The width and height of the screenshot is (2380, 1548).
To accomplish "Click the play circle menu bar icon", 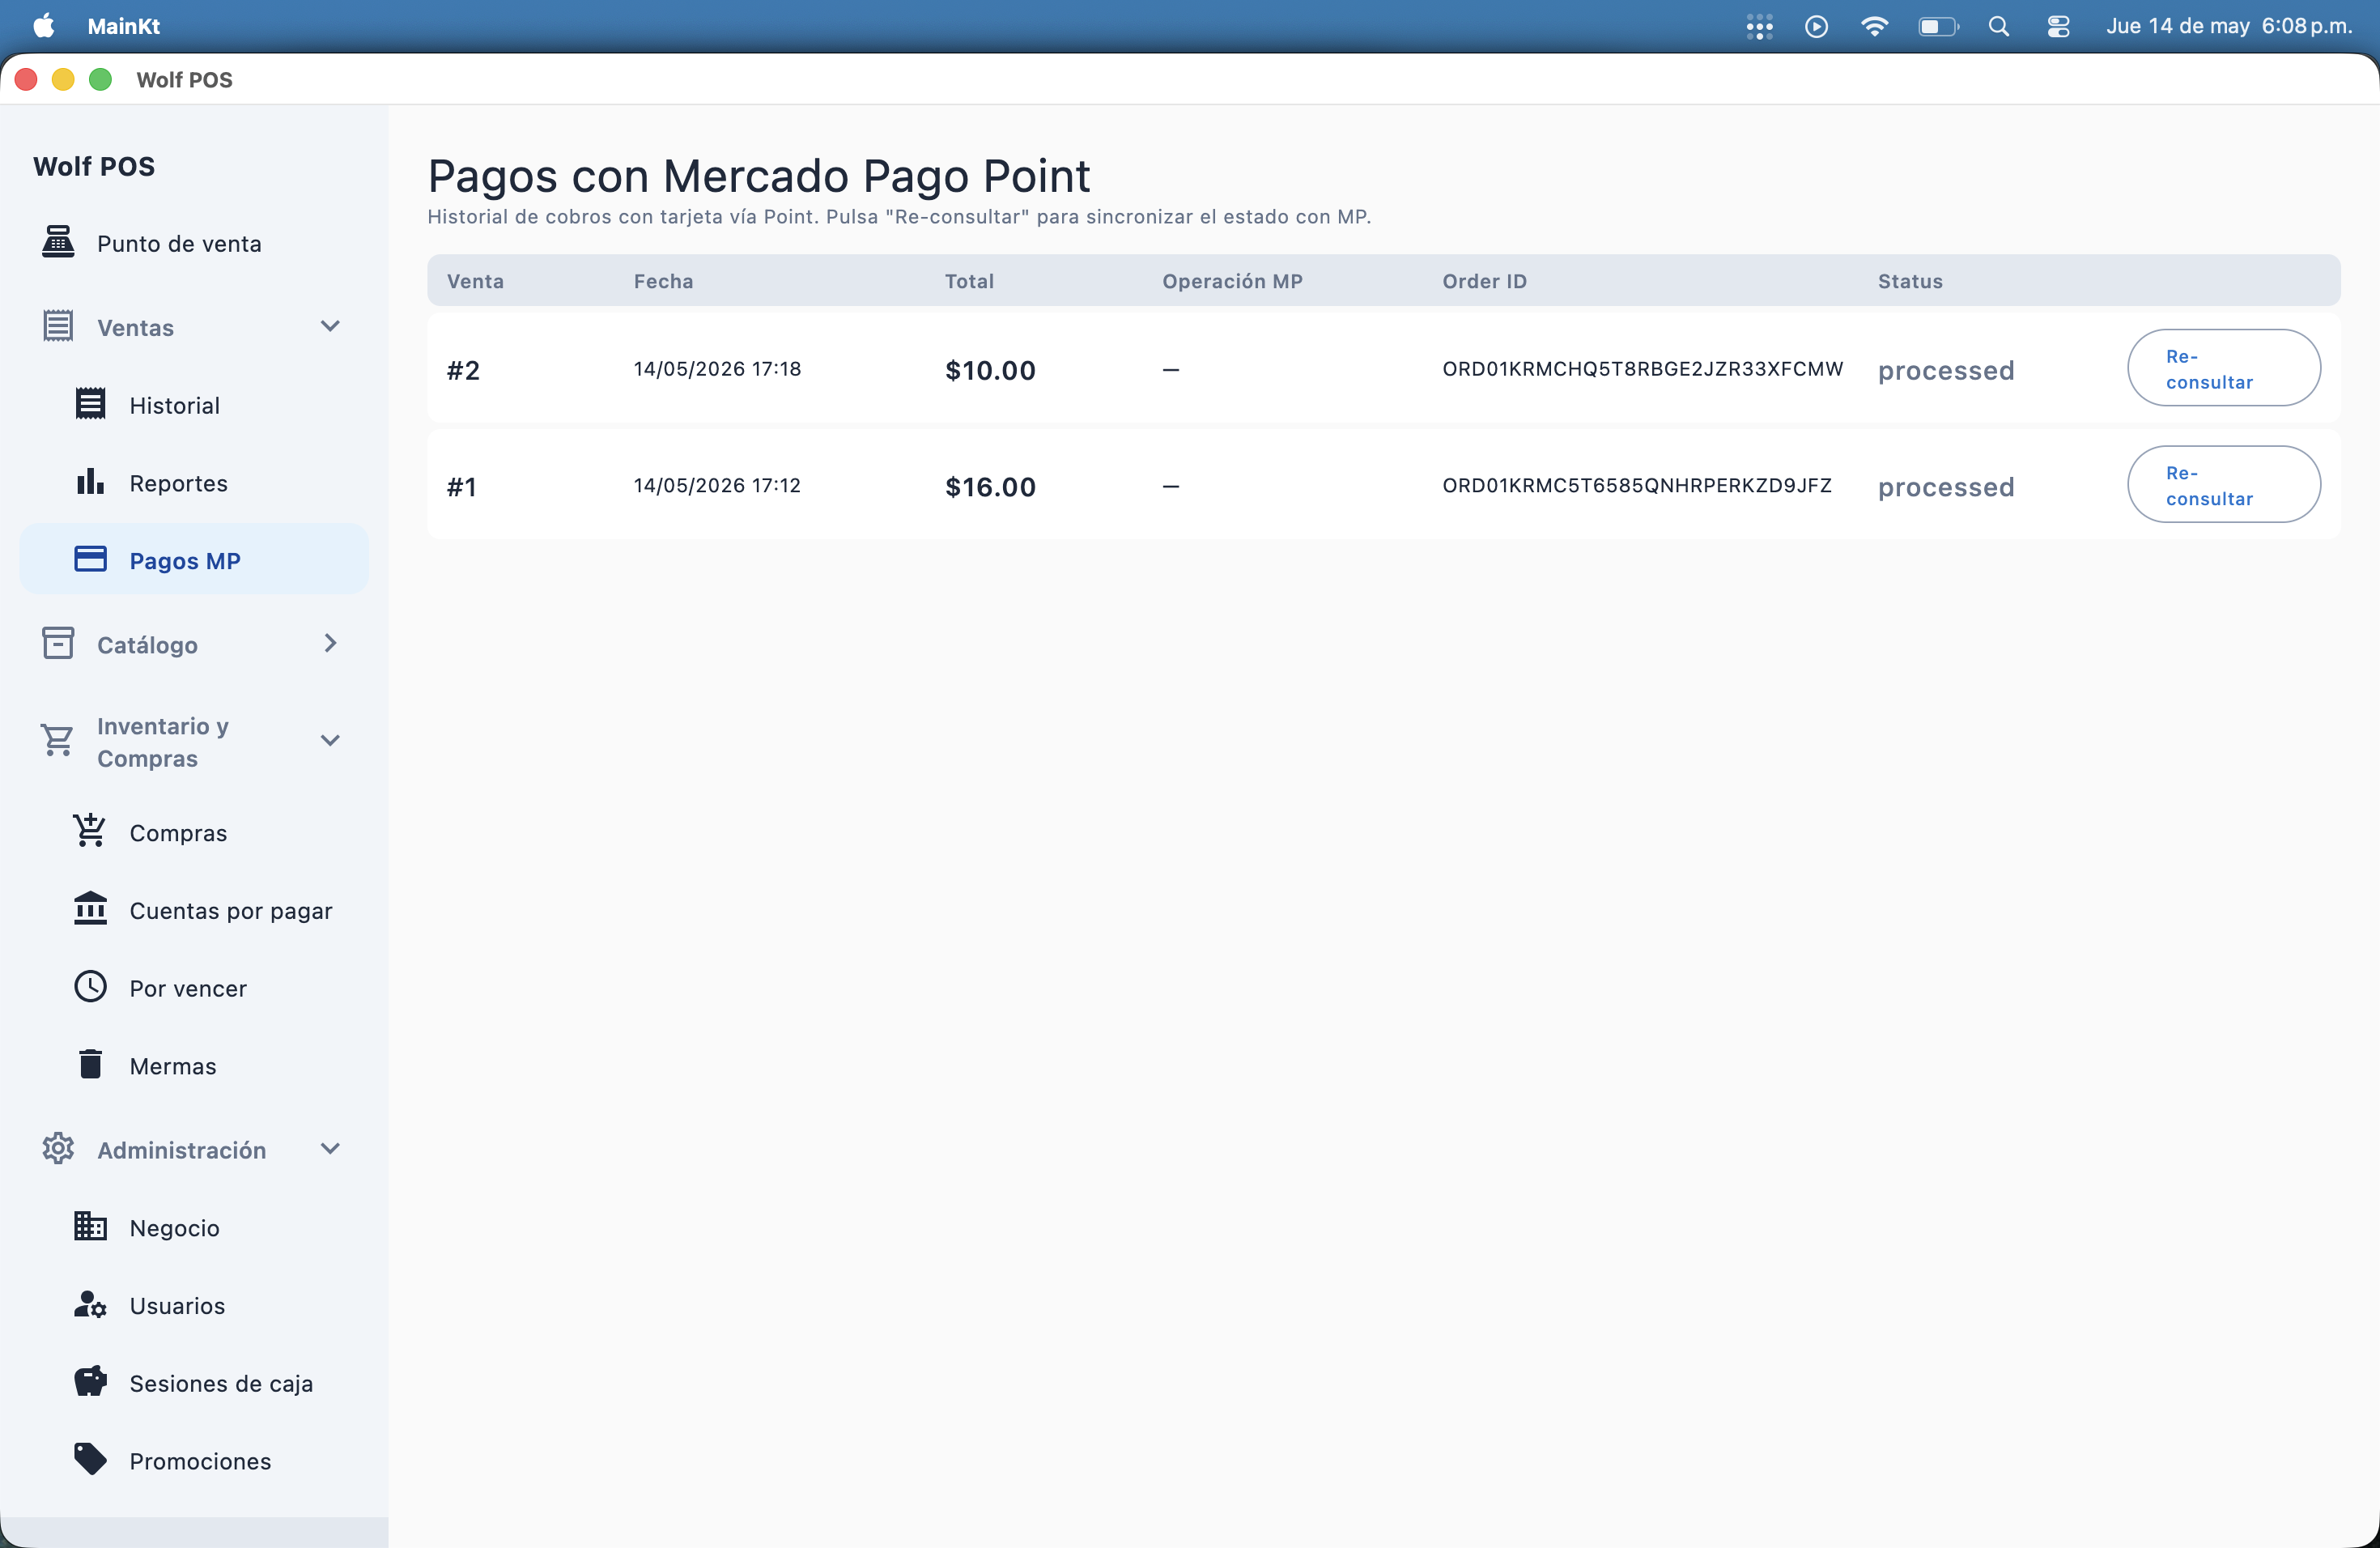I will [x=1817, y=27].
